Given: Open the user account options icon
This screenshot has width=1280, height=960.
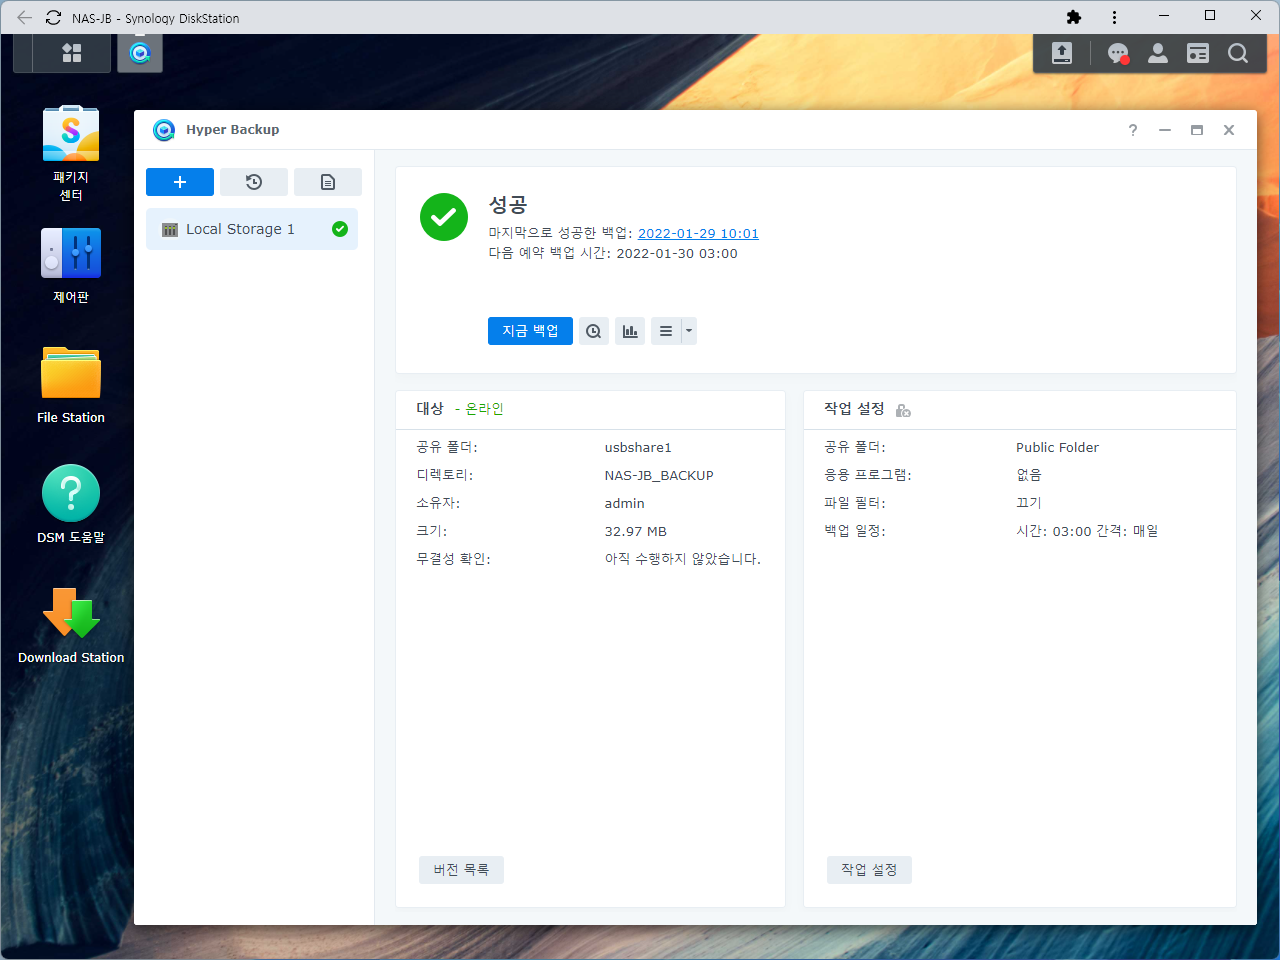Looking at the screenshot, I should pos(1158,53).
